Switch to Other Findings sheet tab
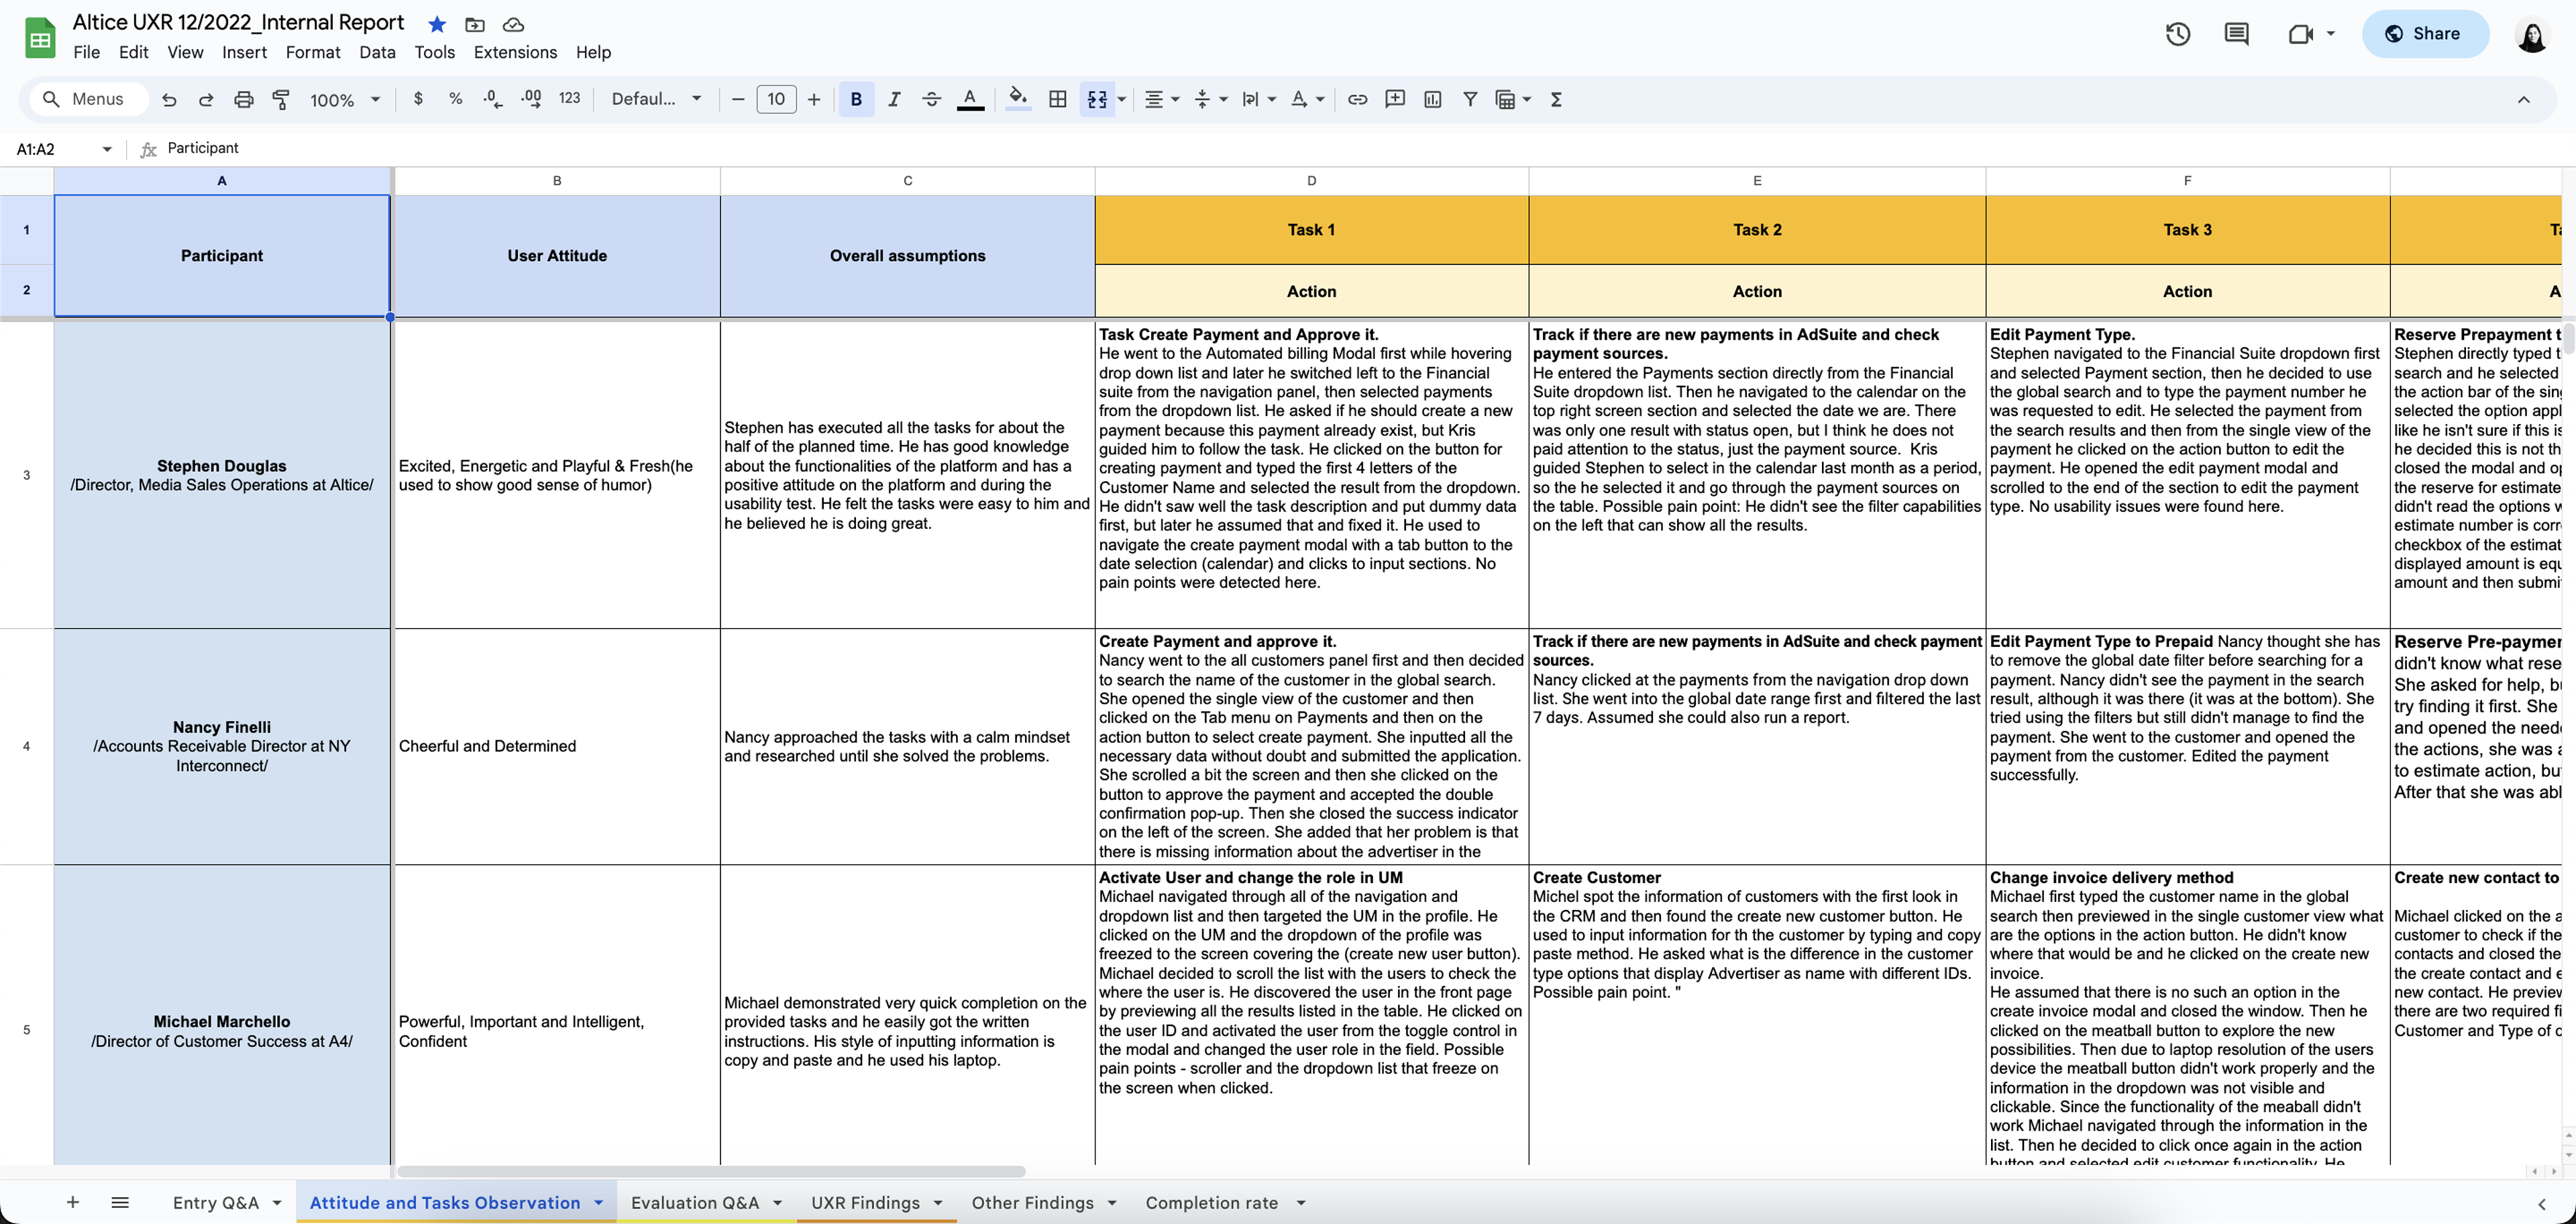This screenshot has height=1224, width=2576. click(x=1032, y=1202)
